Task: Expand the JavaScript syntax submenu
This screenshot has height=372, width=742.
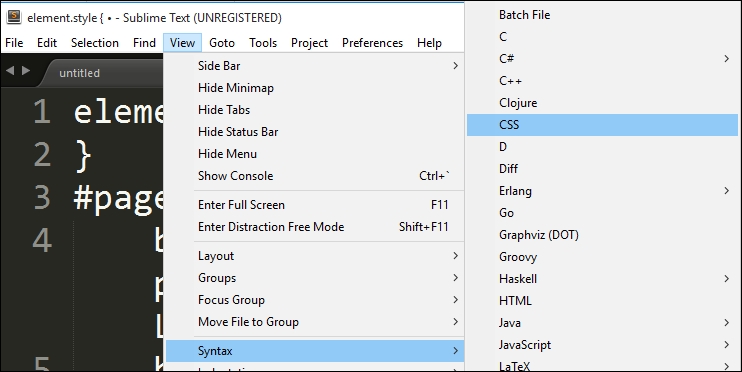Action: click(602, 345)
